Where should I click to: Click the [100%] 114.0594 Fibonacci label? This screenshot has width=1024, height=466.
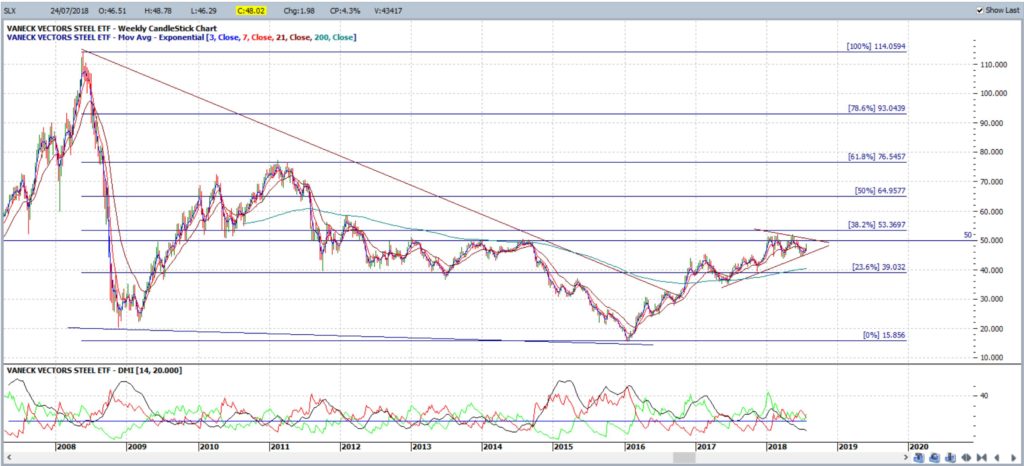(876, 47)
